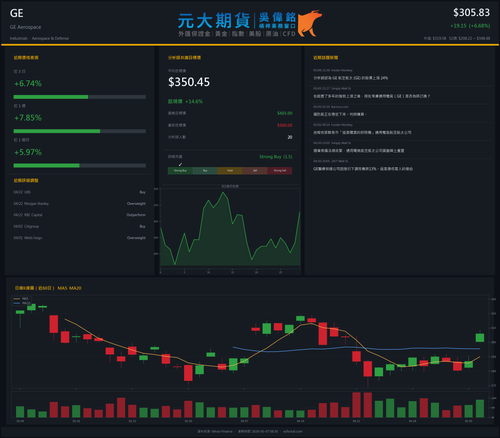Viewport: 500px width, 438px height.
Task: Select the RBC Capital Outperform rating row
Action: tap(80, 215)
